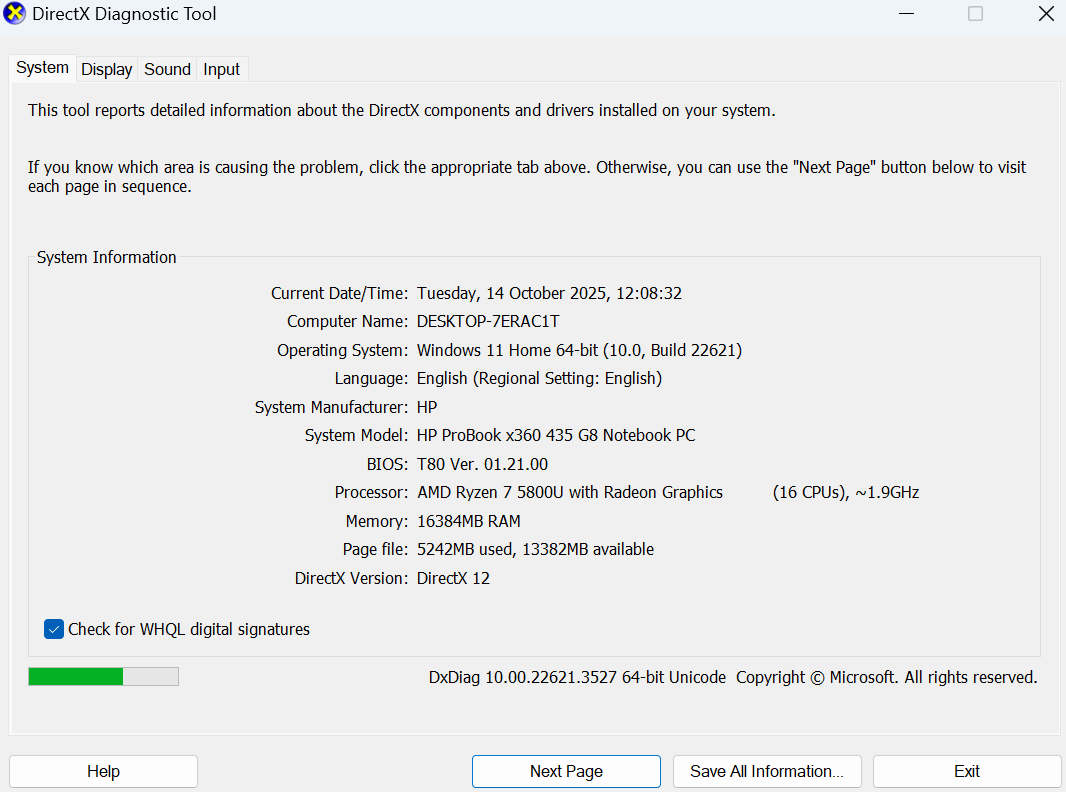
Task: Open the Sound tab
Action: point(167,69)
